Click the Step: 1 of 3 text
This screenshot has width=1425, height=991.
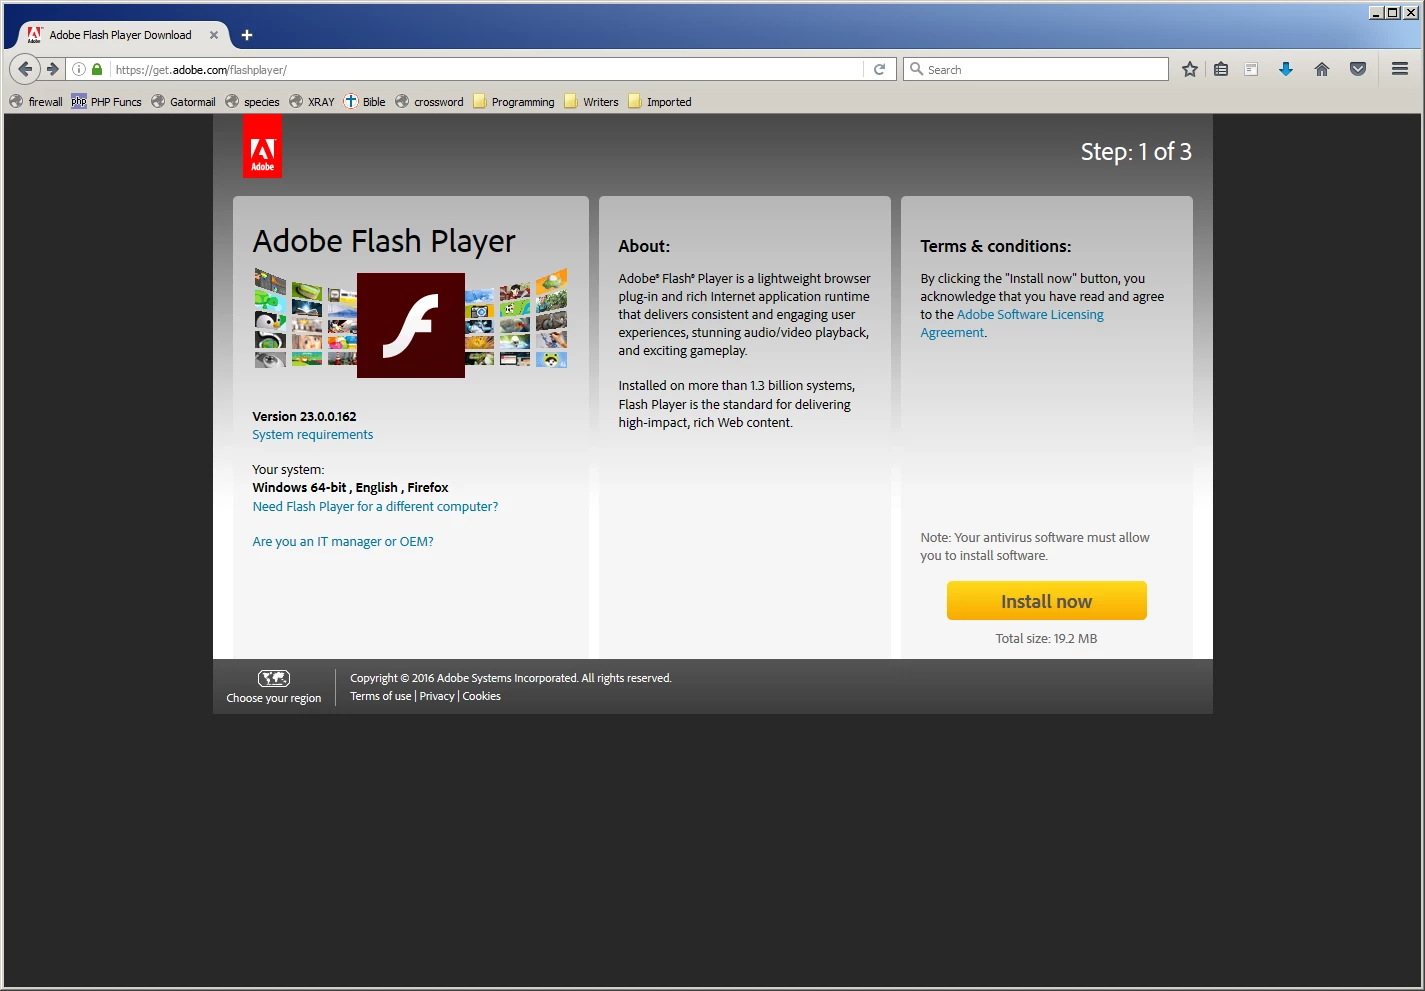[1136, 152]
